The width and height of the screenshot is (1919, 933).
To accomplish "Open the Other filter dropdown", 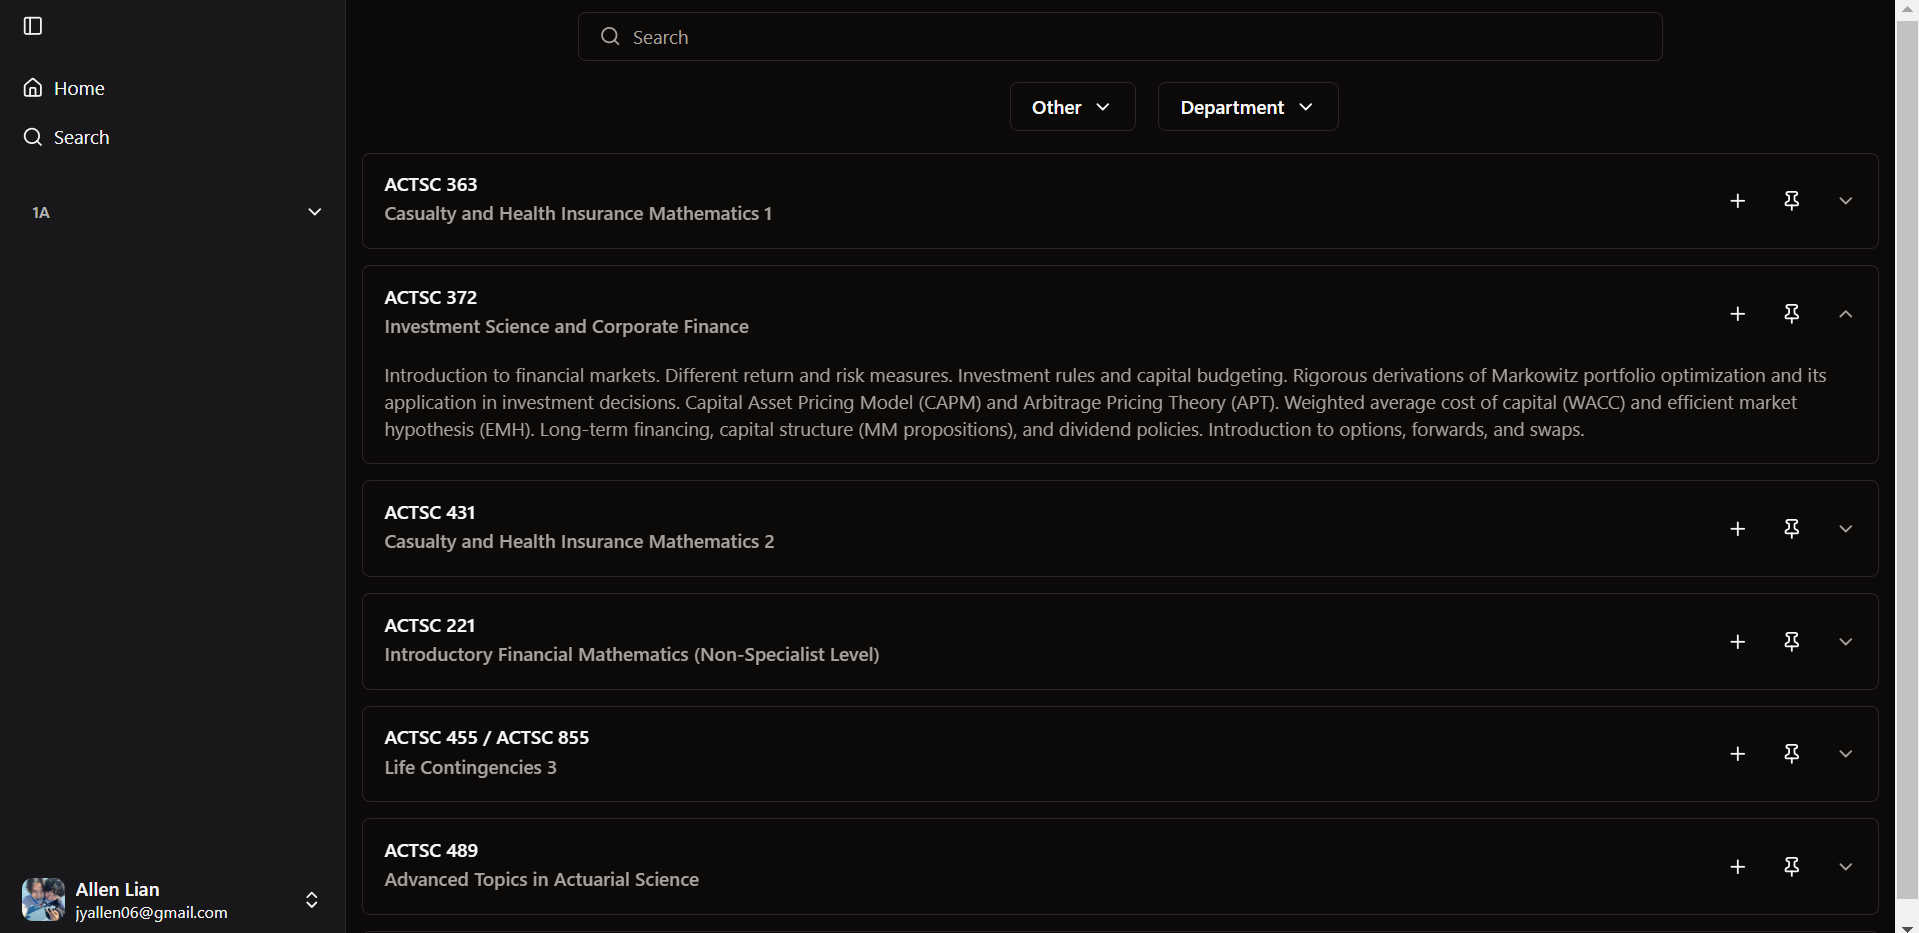I will (x=1072, y=107).
